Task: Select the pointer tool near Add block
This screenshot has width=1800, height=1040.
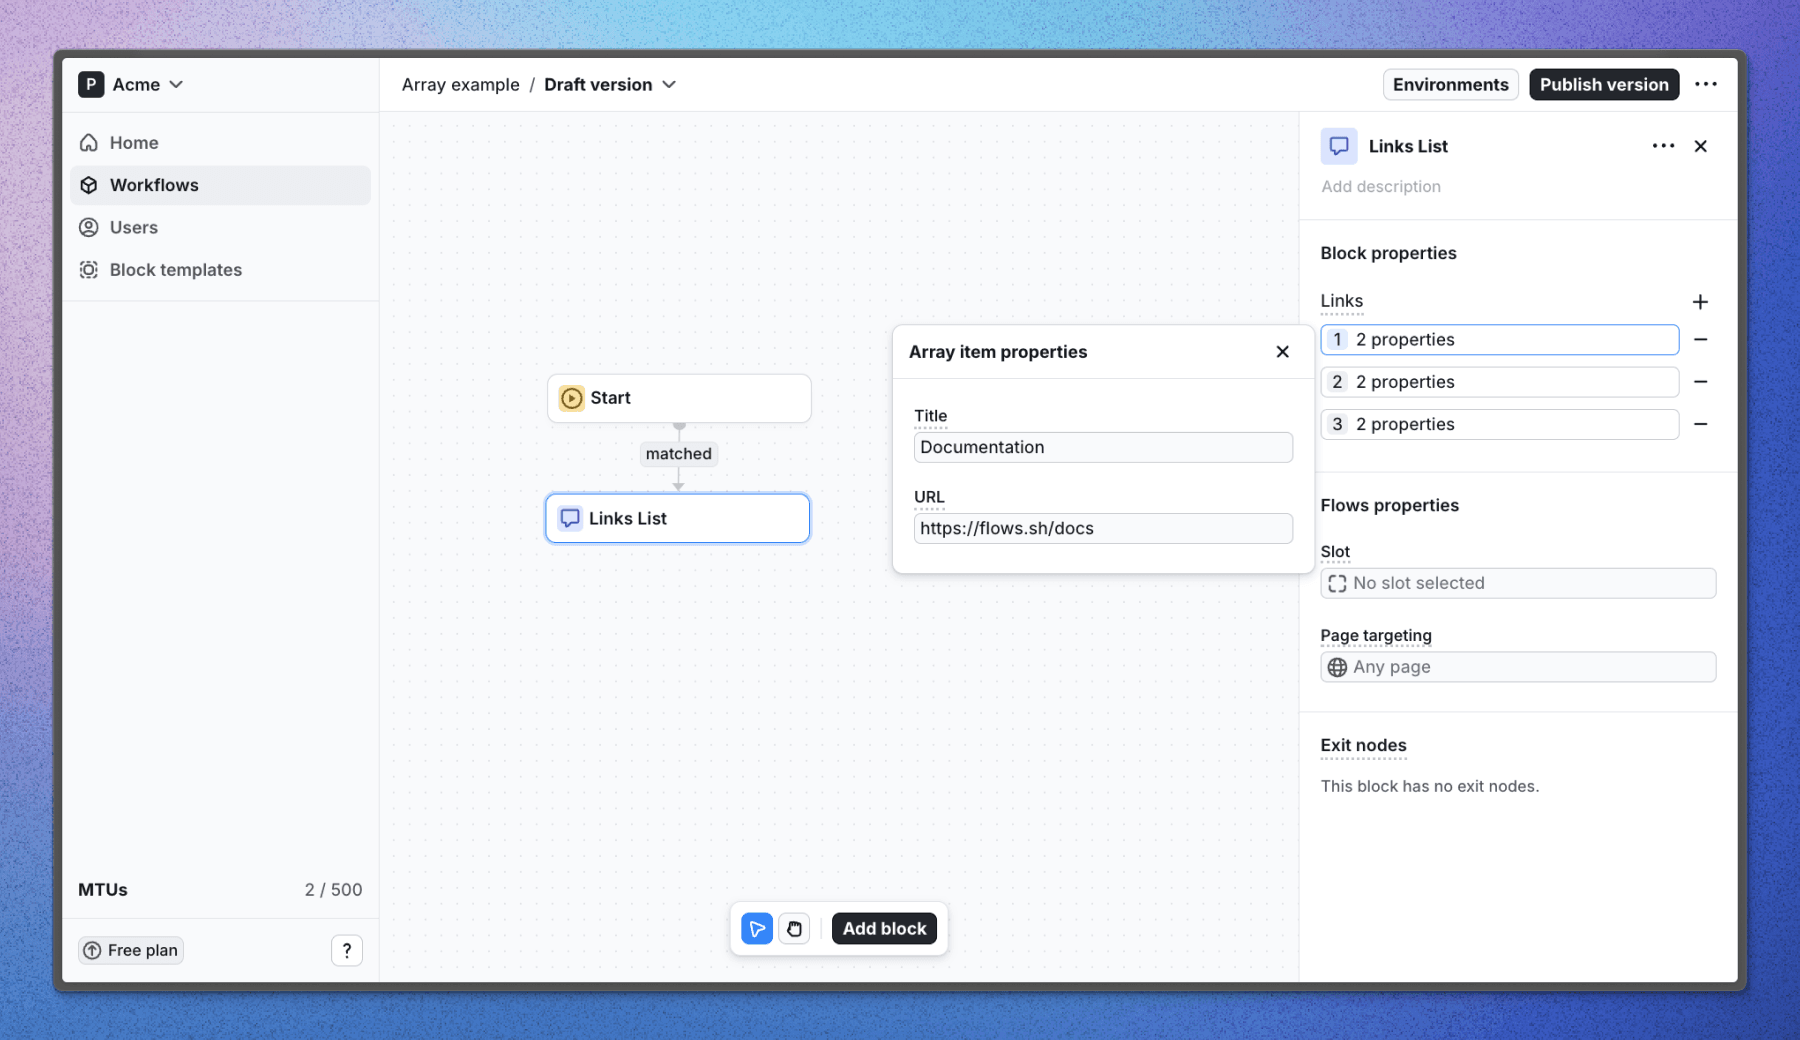Action: [x=757, y=928]
